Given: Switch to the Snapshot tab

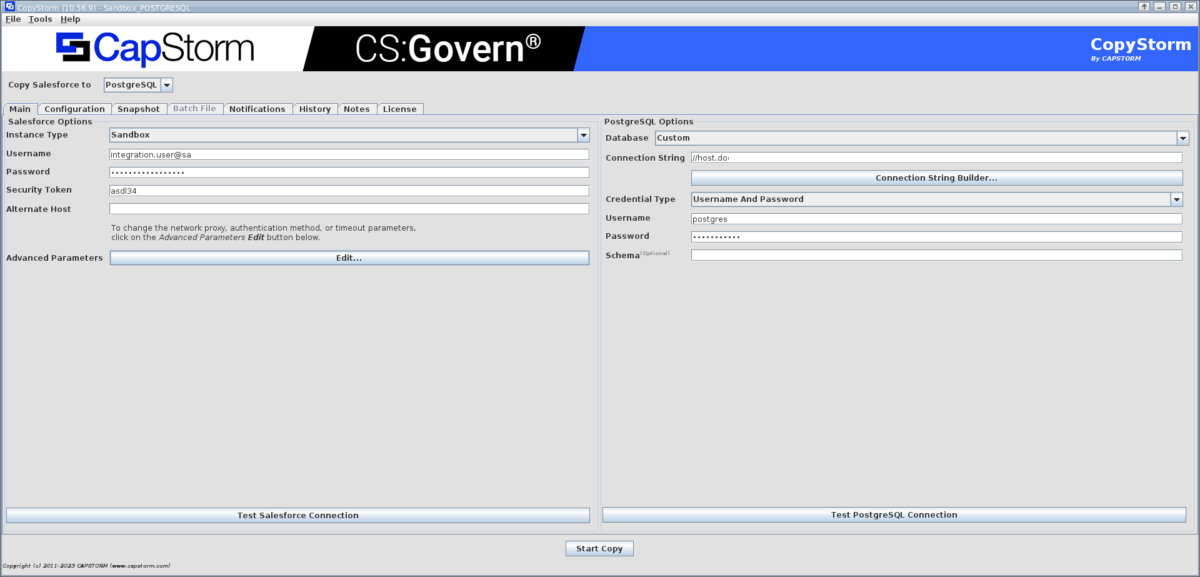Looking at the screenshot, I should 138,108.
